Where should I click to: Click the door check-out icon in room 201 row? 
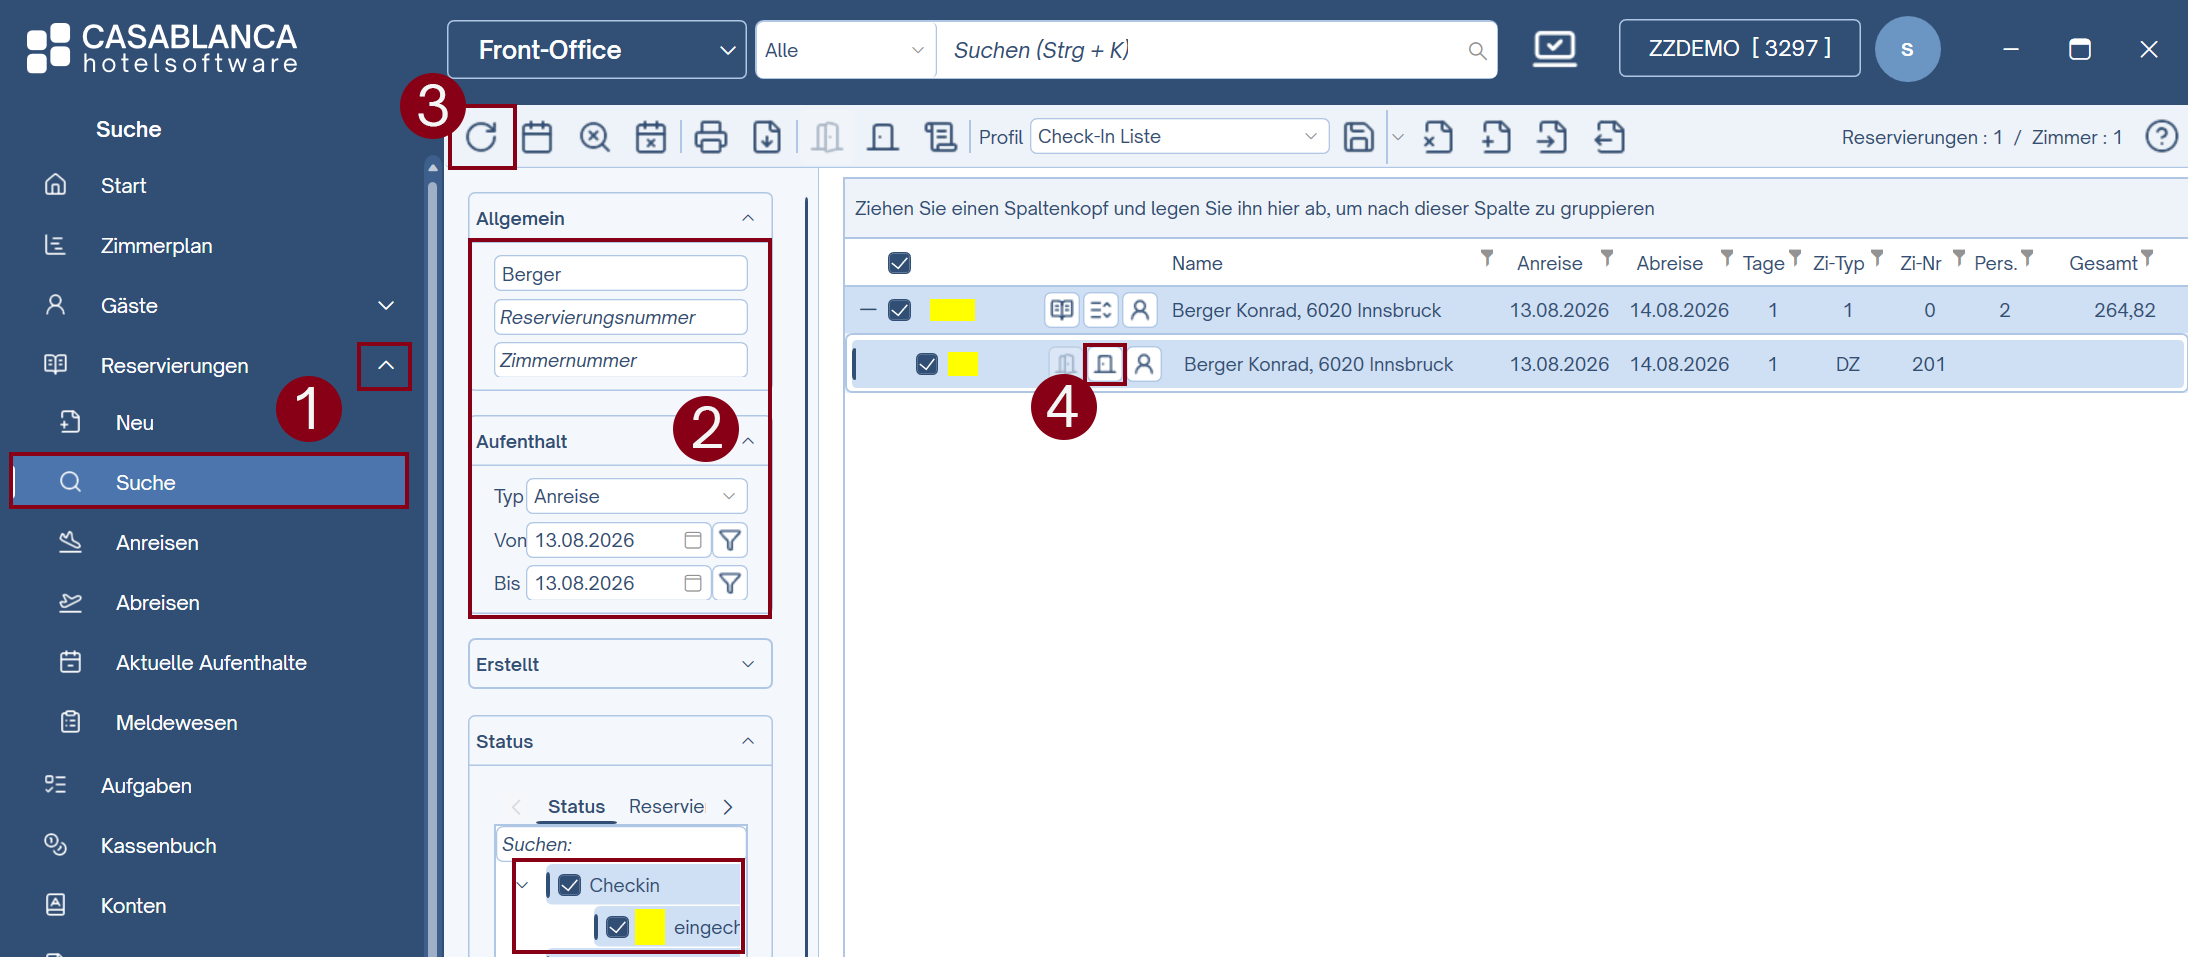1105,364
